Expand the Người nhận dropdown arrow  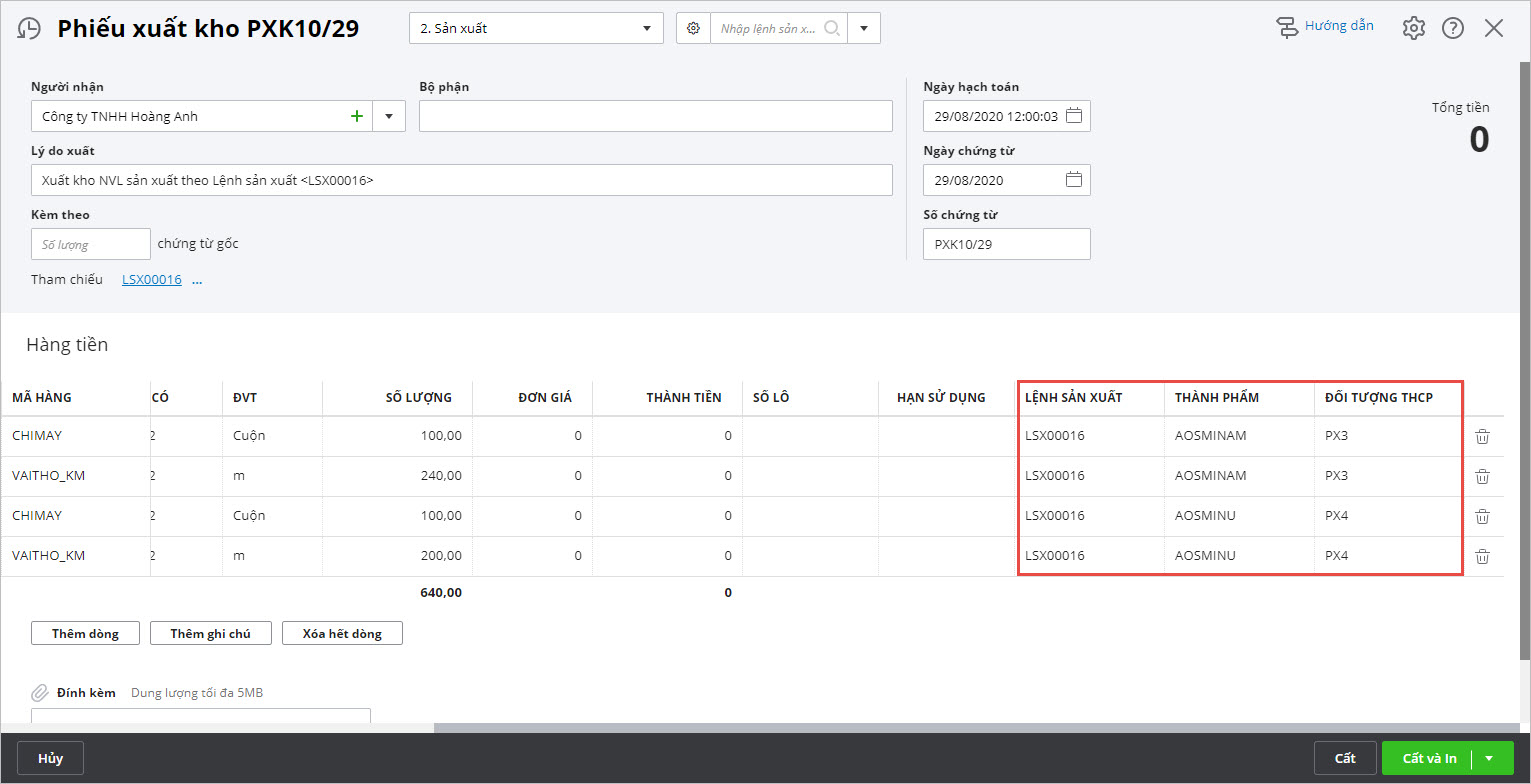(x=389, y=116)
